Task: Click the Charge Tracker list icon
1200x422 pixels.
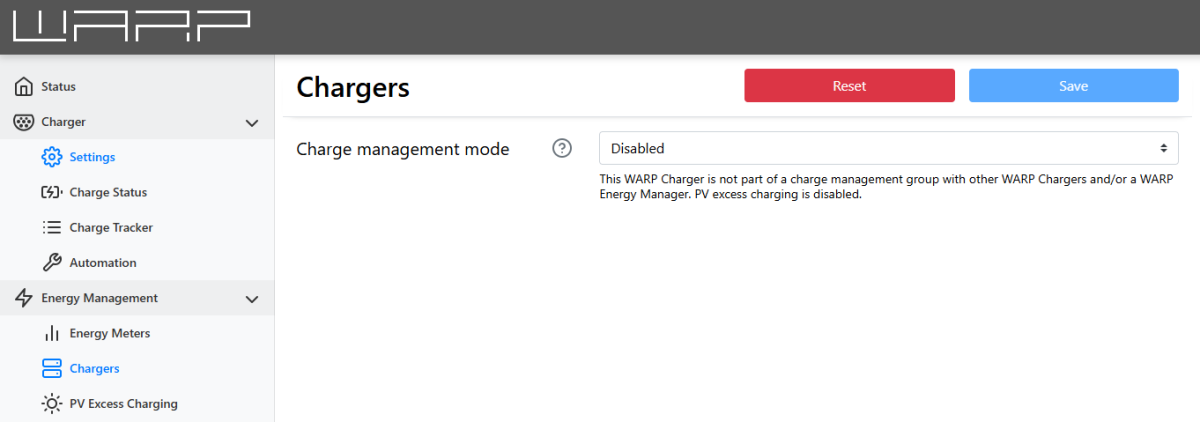Action: click(x=52, y=228)
